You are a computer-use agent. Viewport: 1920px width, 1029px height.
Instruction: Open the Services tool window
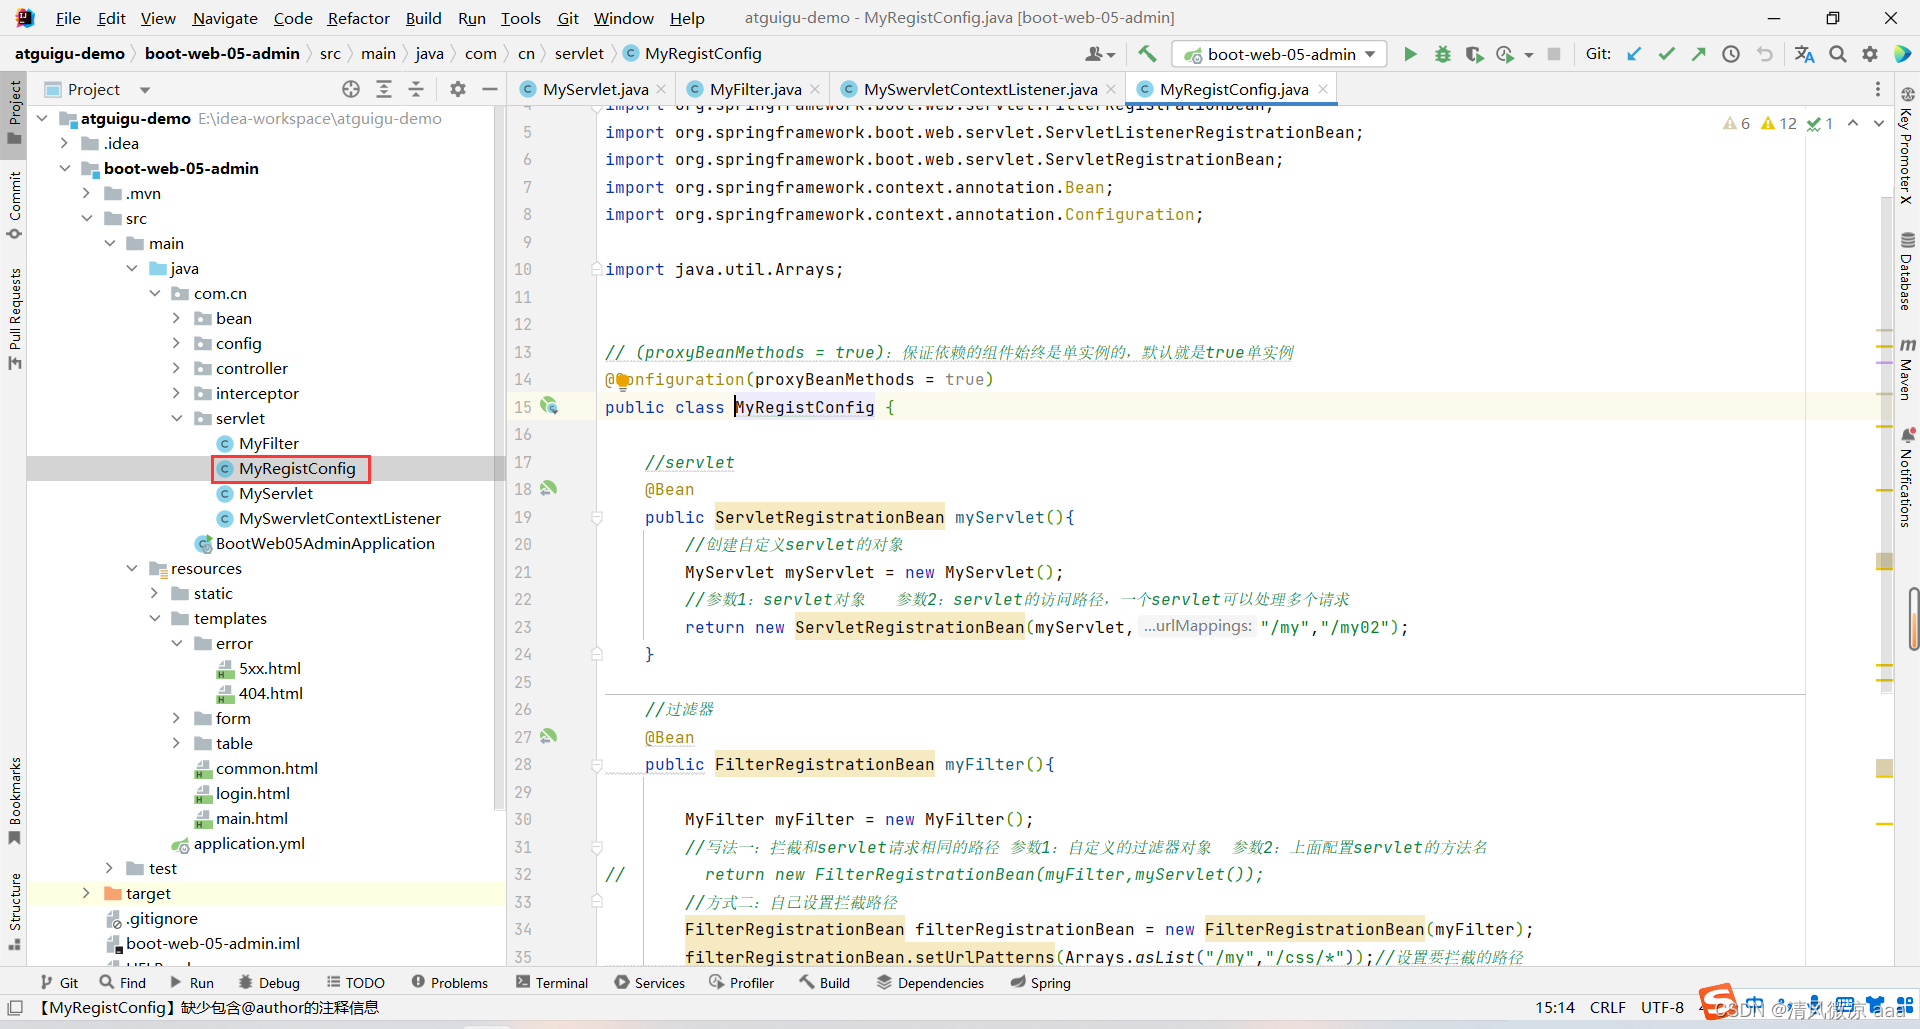(650, 983)
